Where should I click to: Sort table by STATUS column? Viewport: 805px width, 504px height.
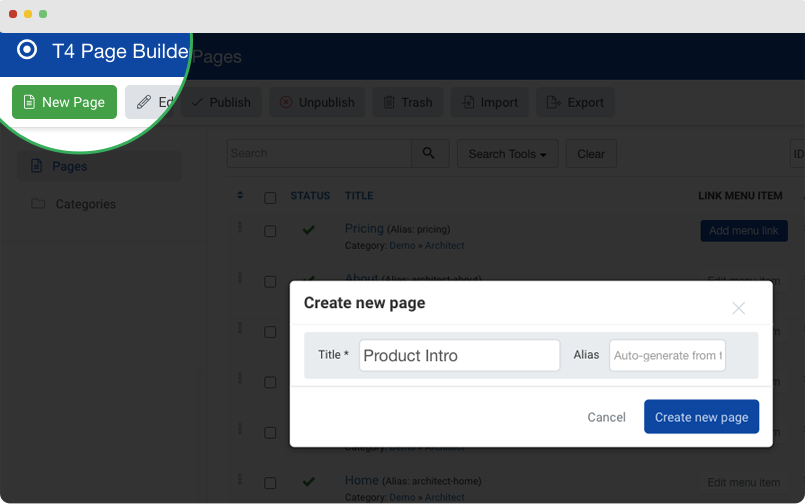click(x=310, y=196)
